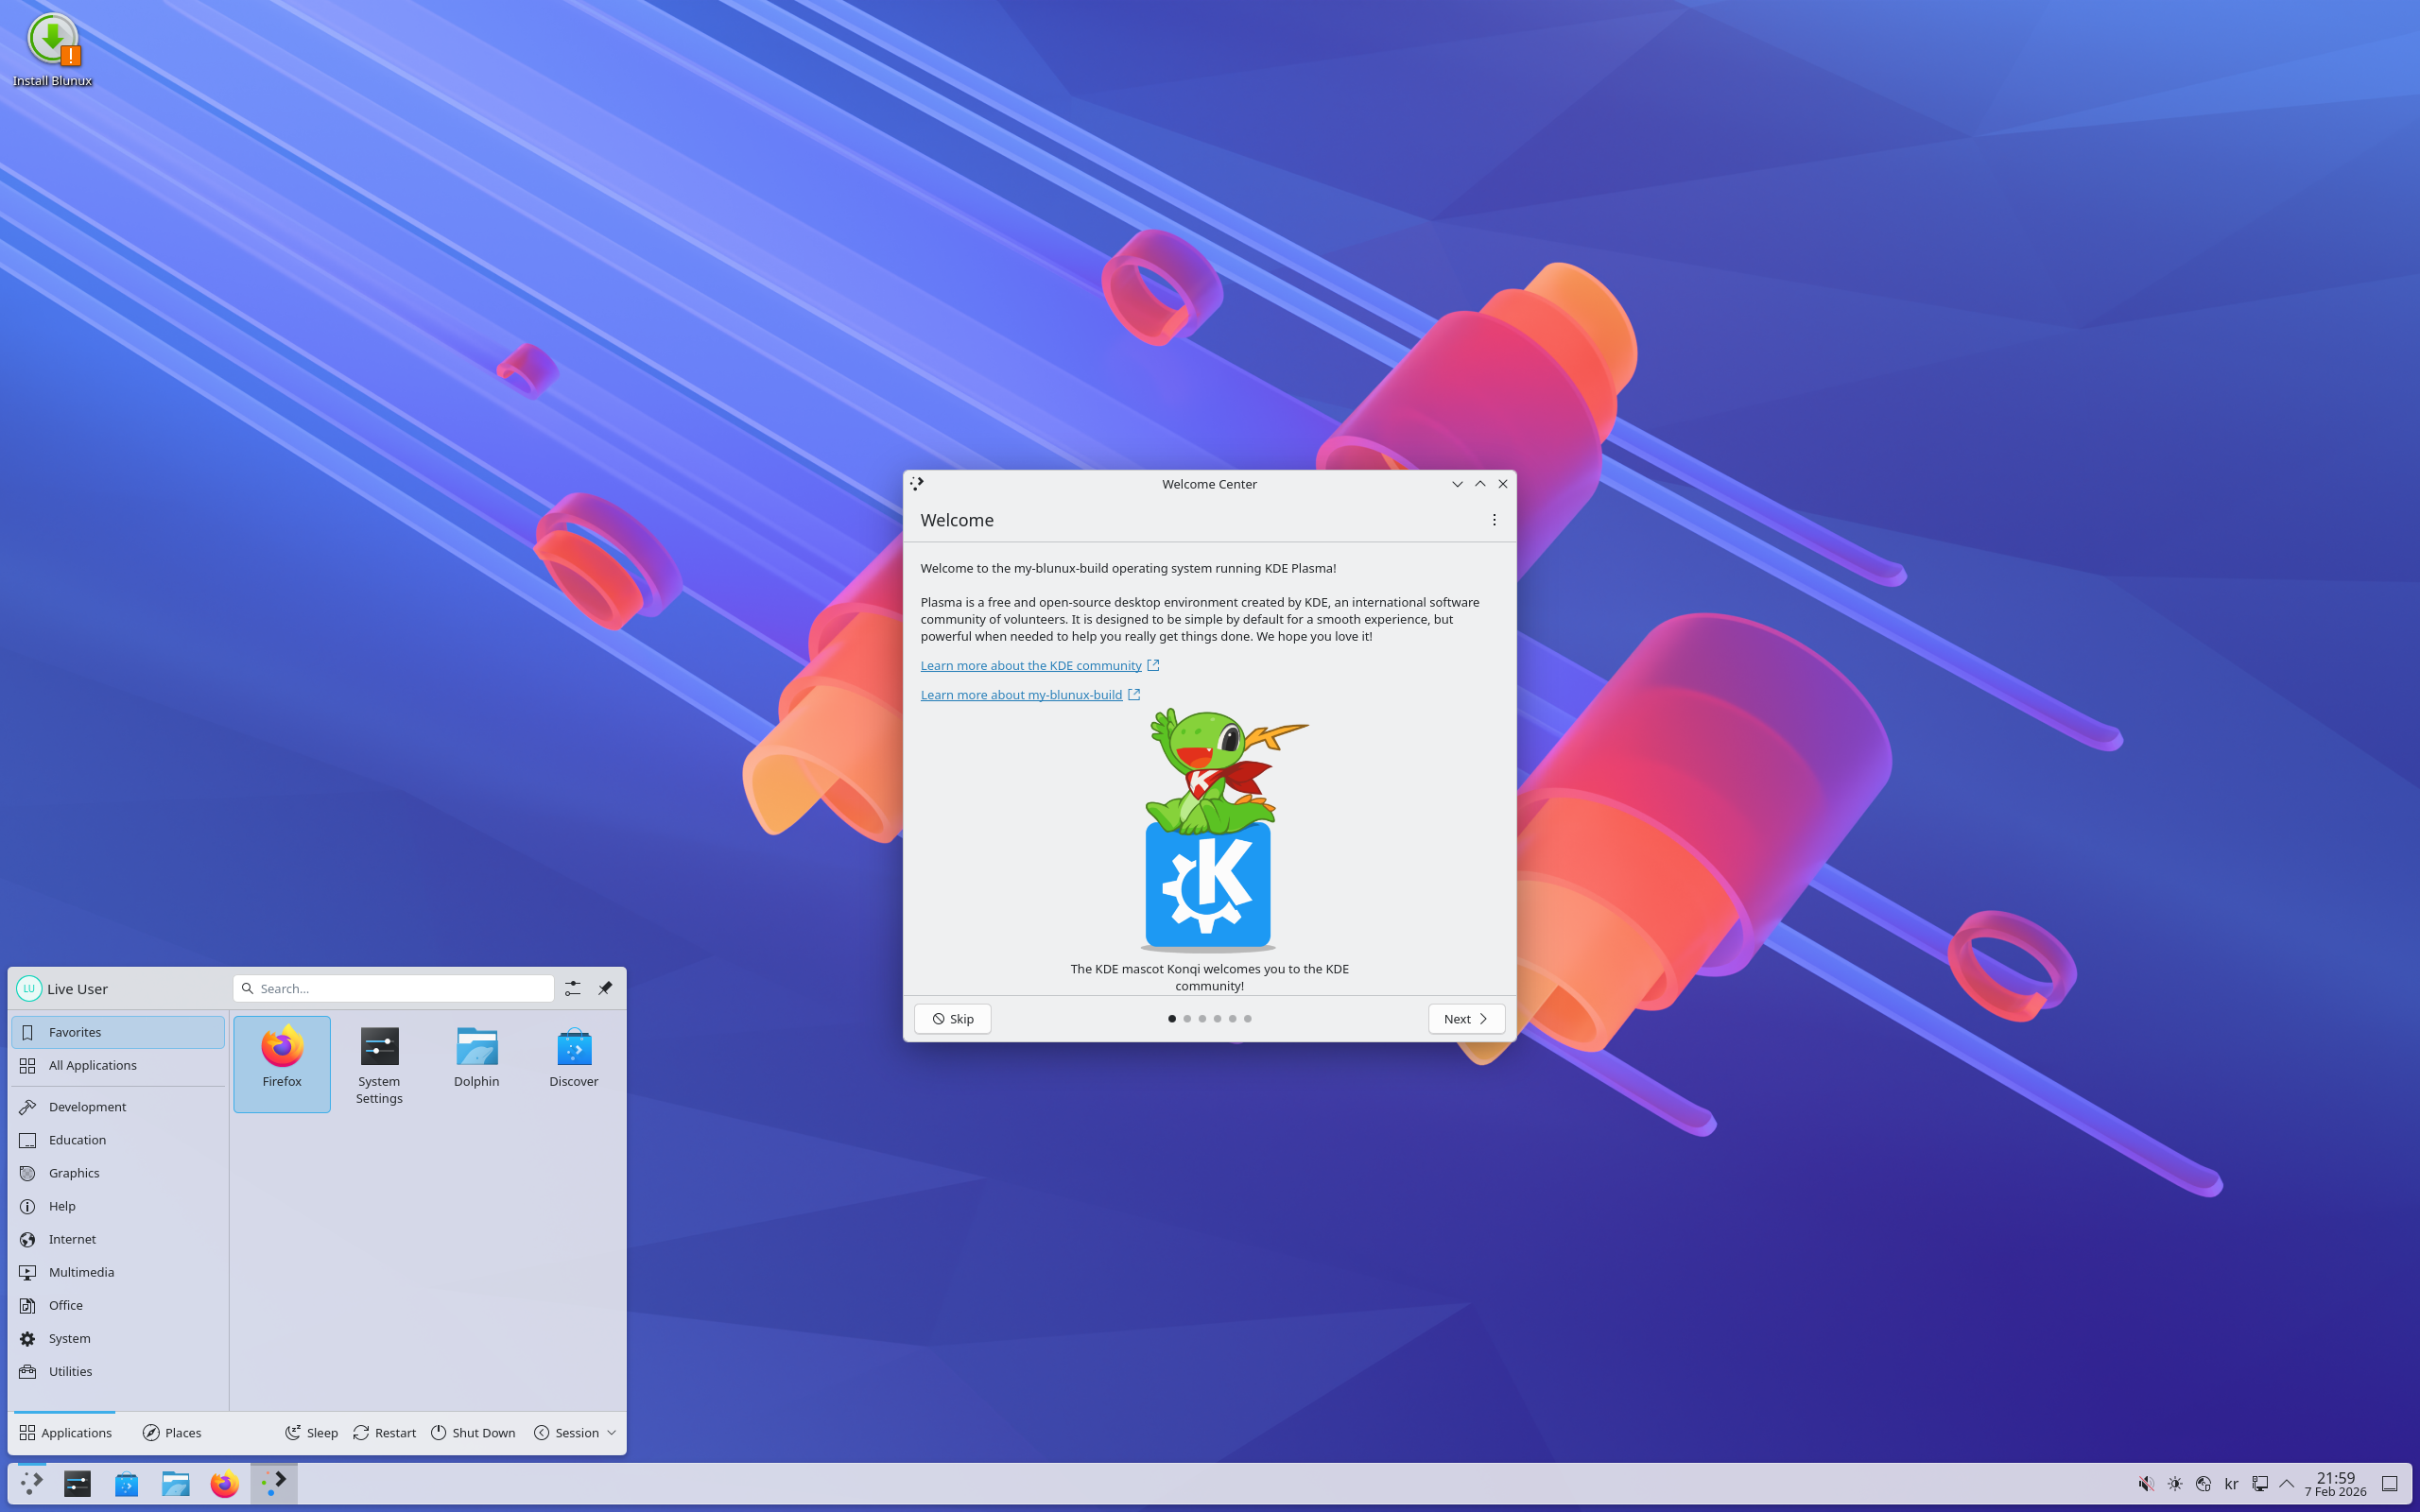Click the show desktop button
This screenshot has width=2420, height=1512.
(2389, 1484)
